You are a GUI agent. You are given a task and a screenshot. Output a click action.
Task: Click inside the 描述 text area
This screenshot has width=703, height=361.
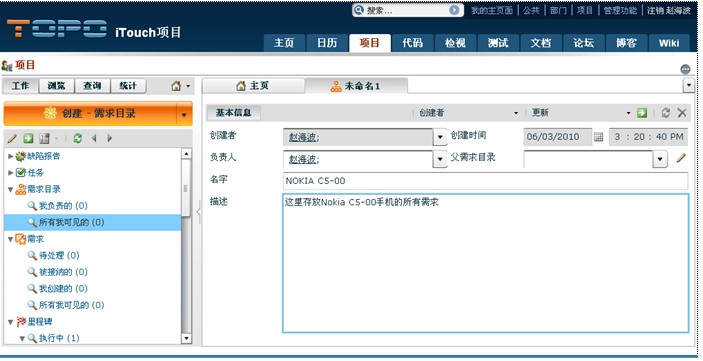(486, 263)
